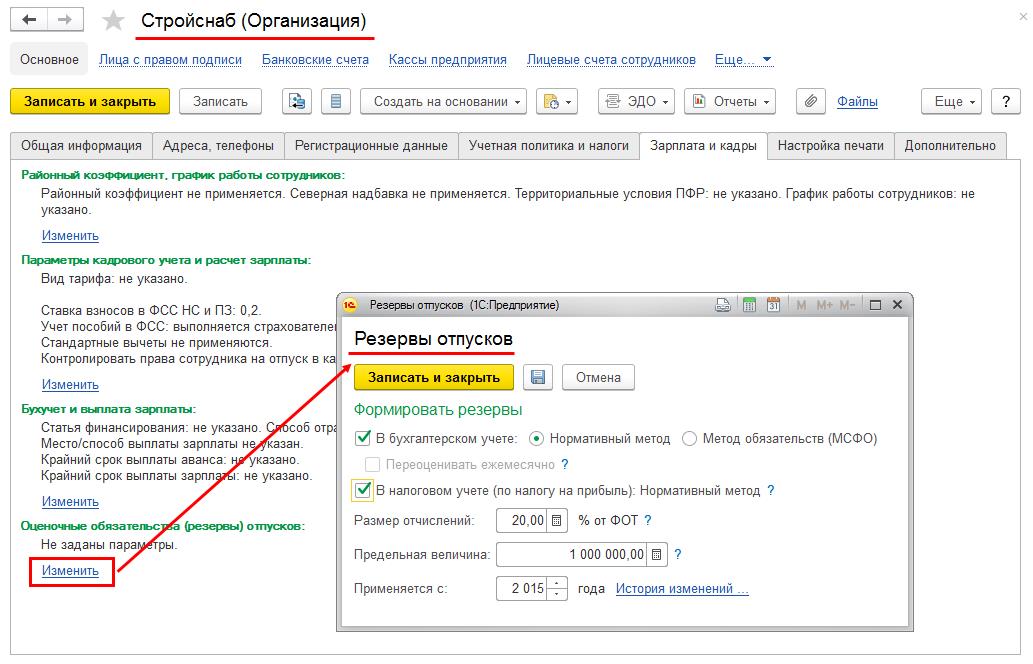
Task: Select the Основное navigation section
Action: click(x=49, y=60)
